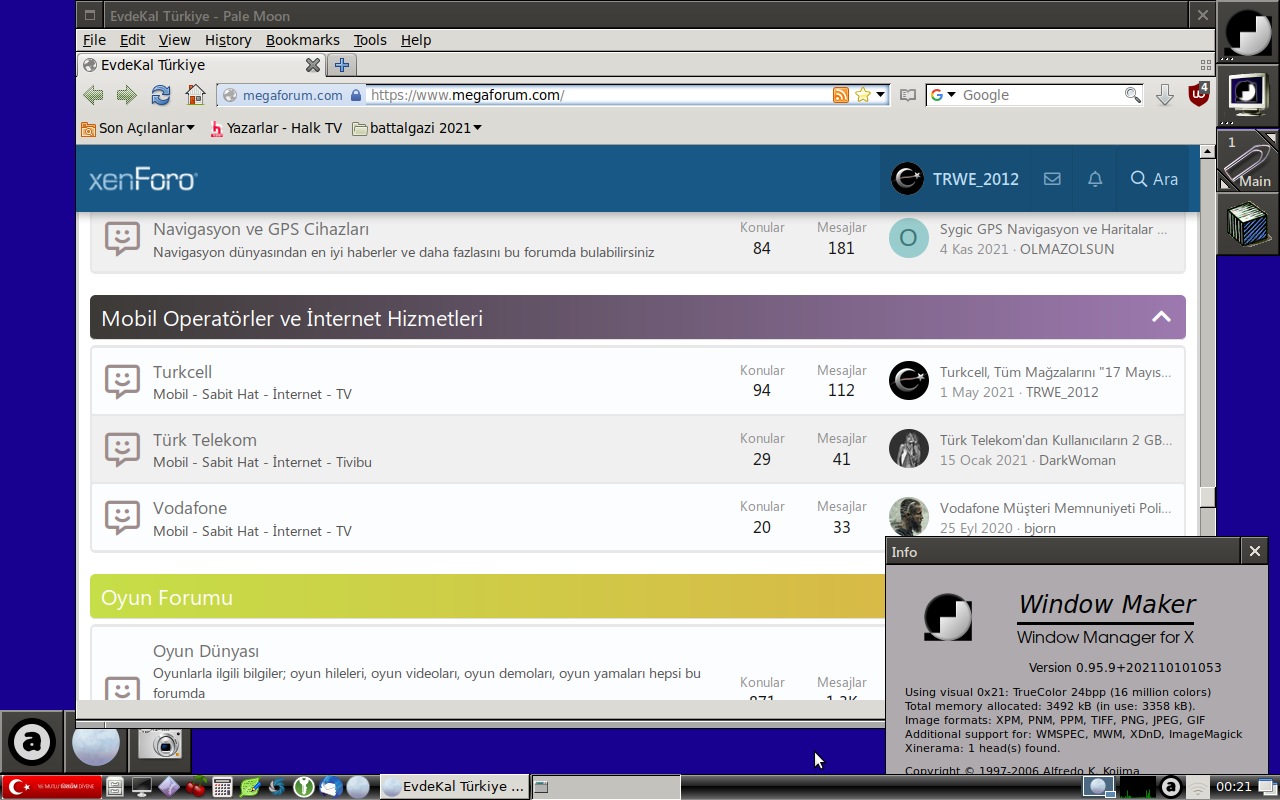1280x800 pixels.
Task: Open the address bar history dropdown arrow
Action: 881,95
